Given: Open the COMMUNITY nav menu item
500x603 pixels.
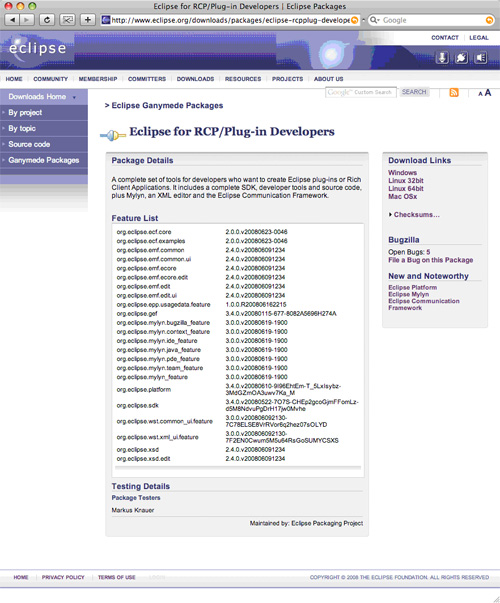Looking at the screenshot, I should (50, 79).
